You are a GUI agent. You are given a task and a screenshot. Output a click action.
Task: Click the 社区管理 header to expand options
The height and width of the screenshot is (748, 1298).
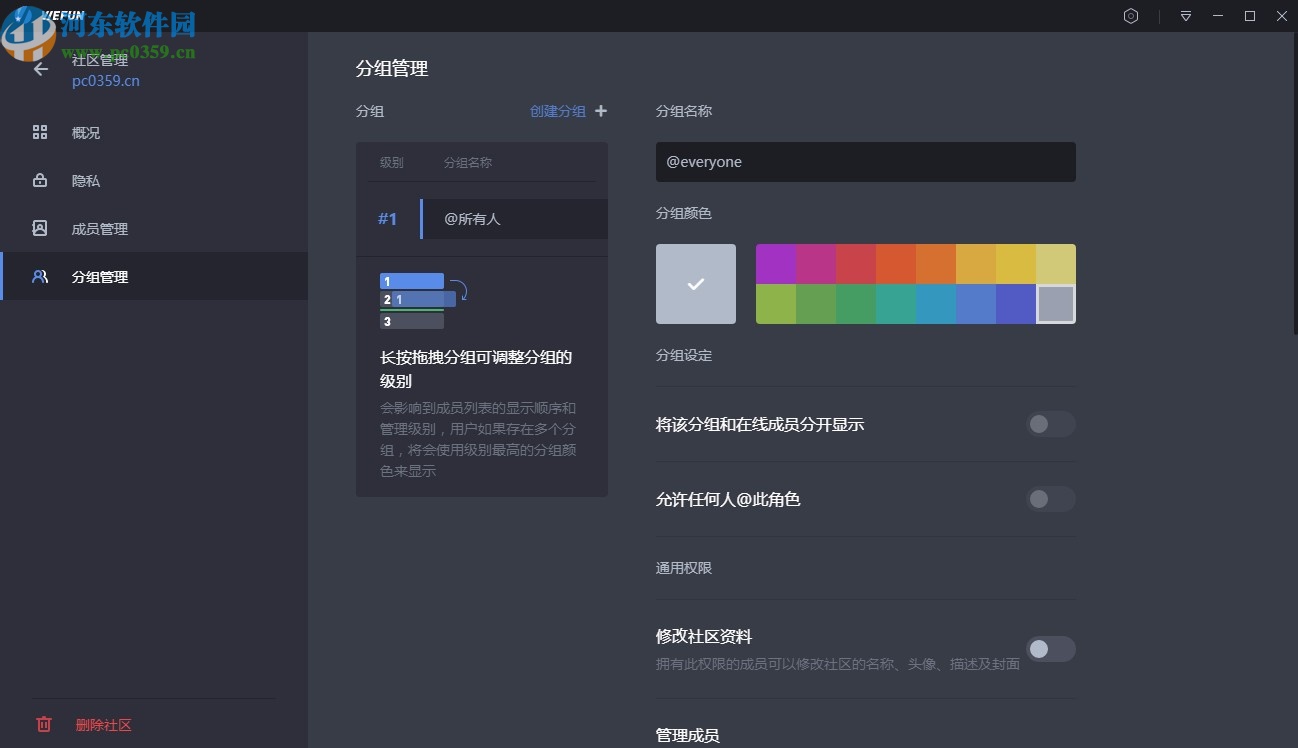(x=100, y=60)
